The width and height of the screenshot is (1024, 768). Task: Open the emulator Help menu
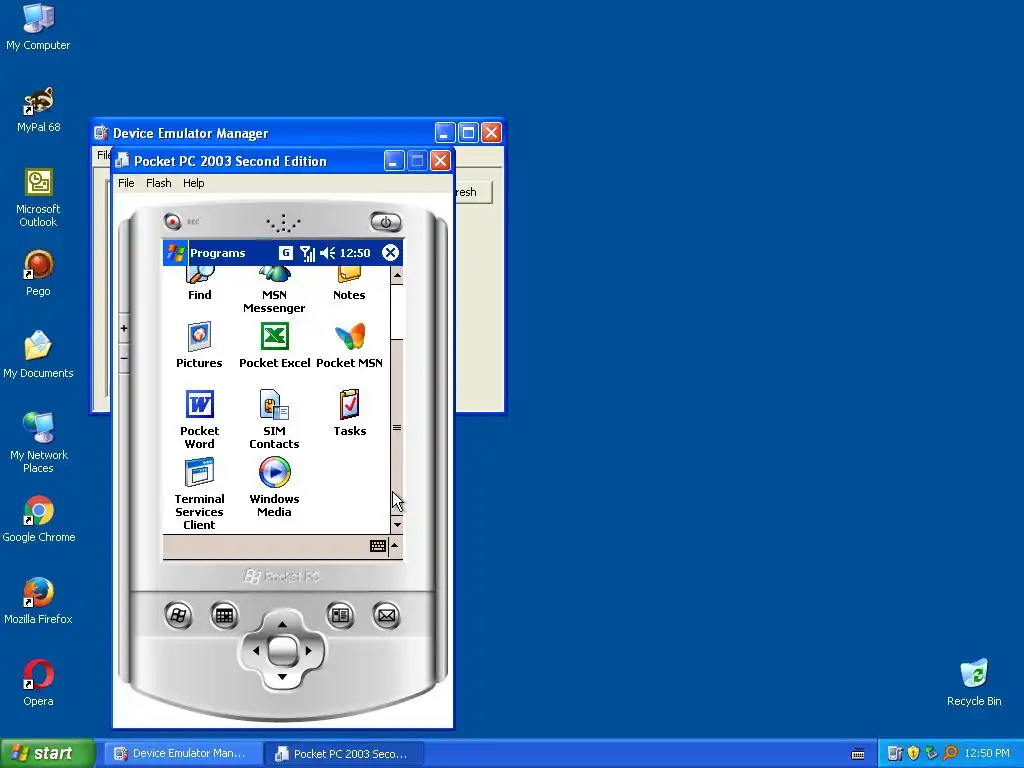point(193,183)
